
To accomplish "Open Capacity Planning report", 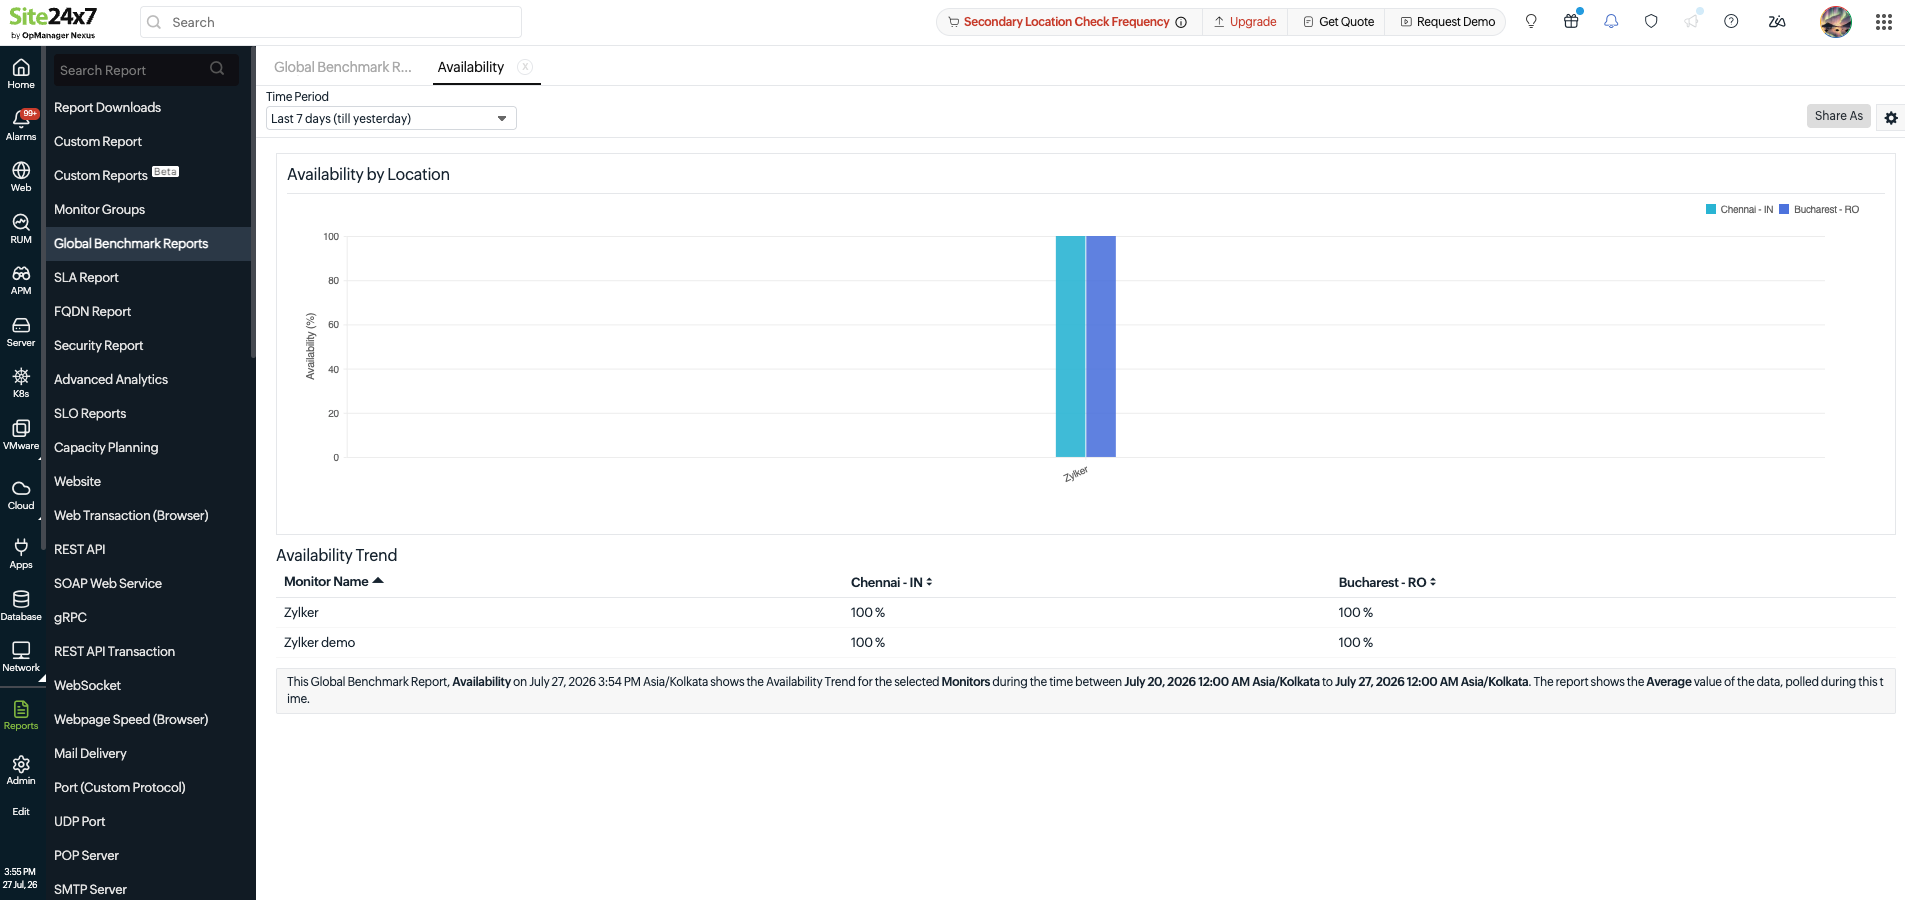I will [106, 447].
